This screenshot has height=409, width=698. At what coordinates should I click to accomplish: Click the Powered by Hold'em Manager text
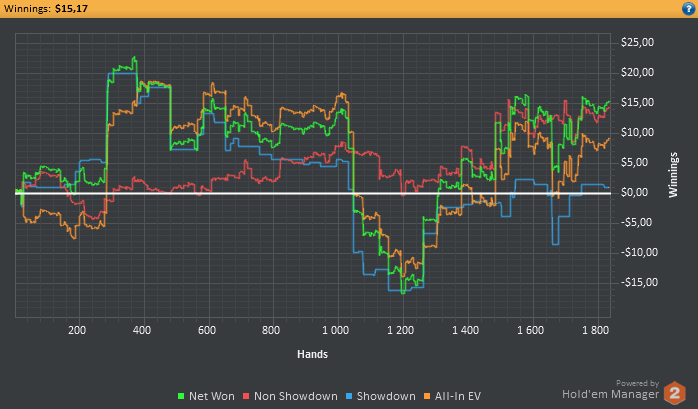pos(611,389)
